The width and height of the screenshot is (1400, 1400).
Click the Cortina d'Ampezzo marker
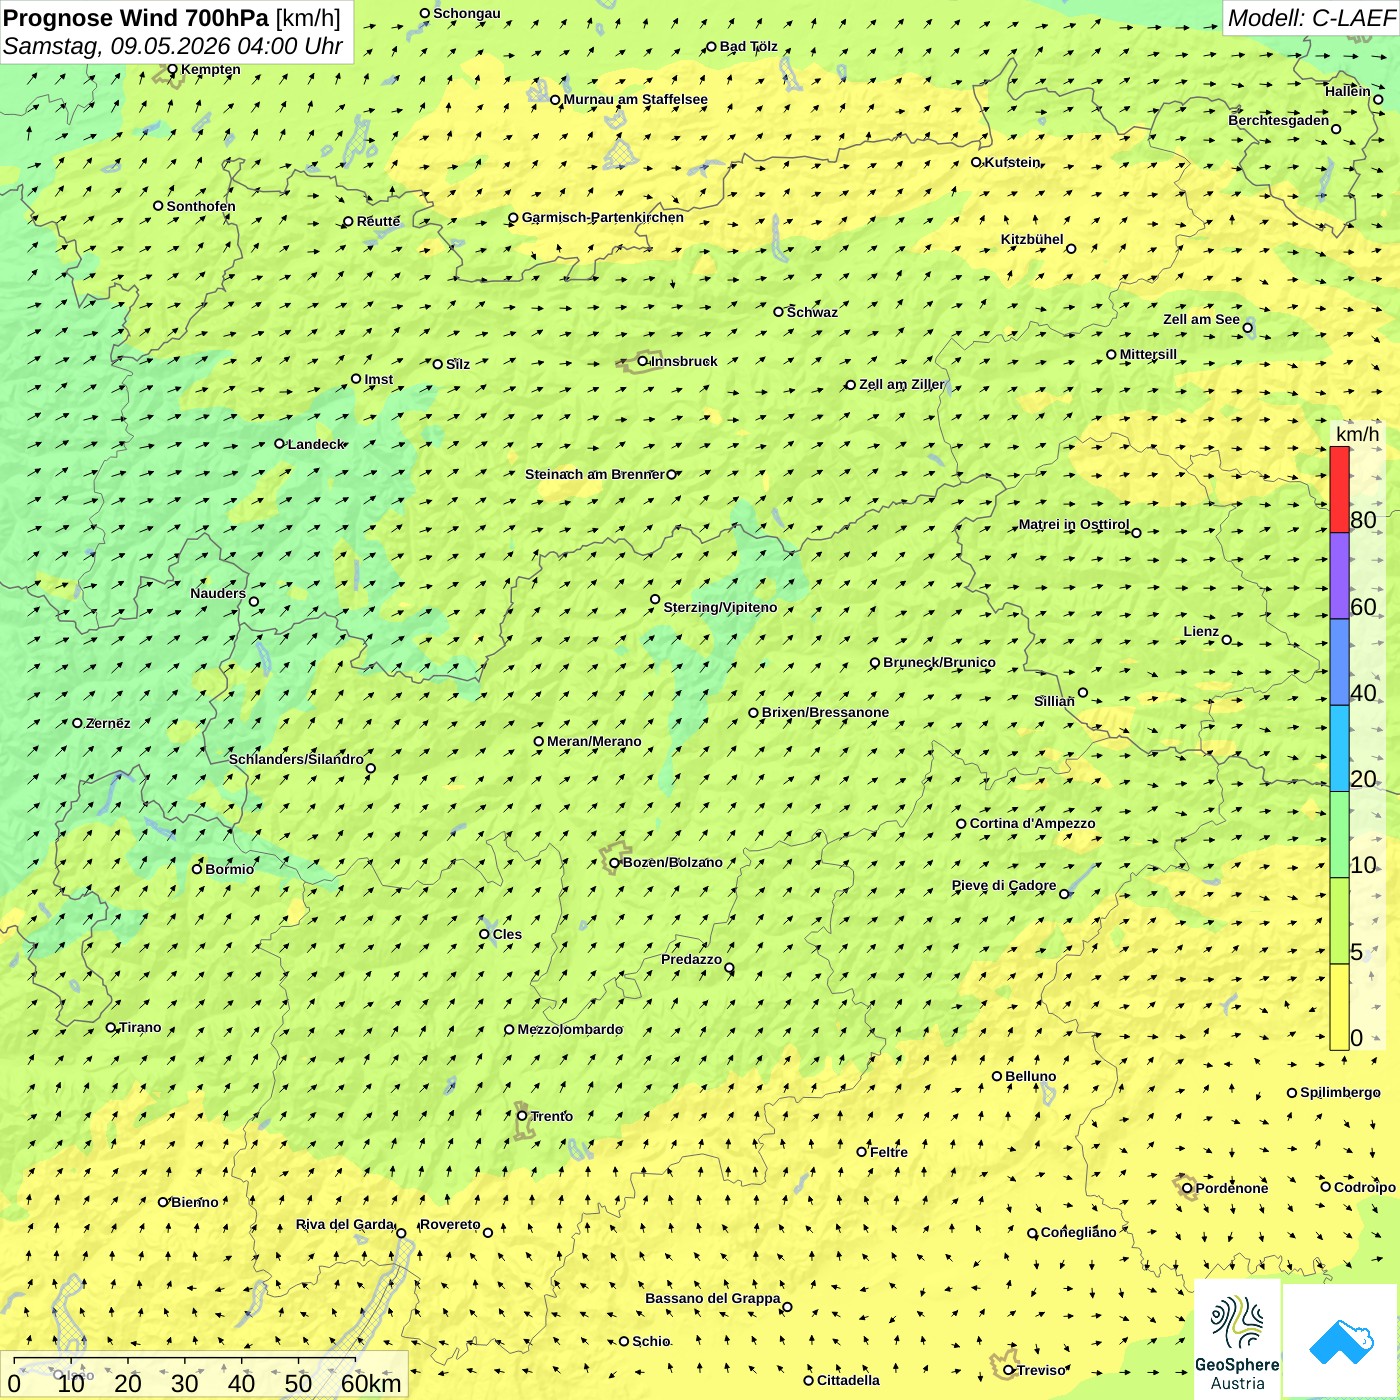click(x=962, y=824)
